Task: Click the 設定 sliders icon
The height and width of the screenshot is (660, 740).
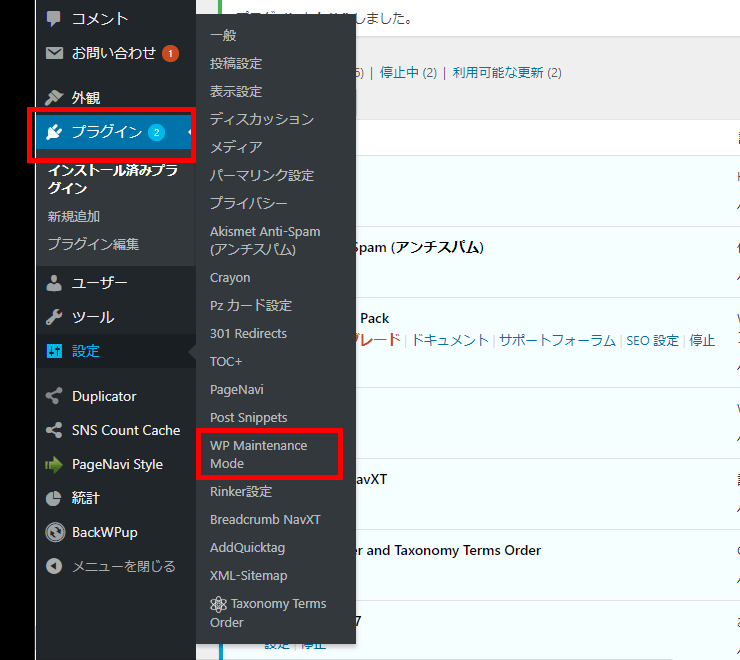Action: tap(54, 351)
